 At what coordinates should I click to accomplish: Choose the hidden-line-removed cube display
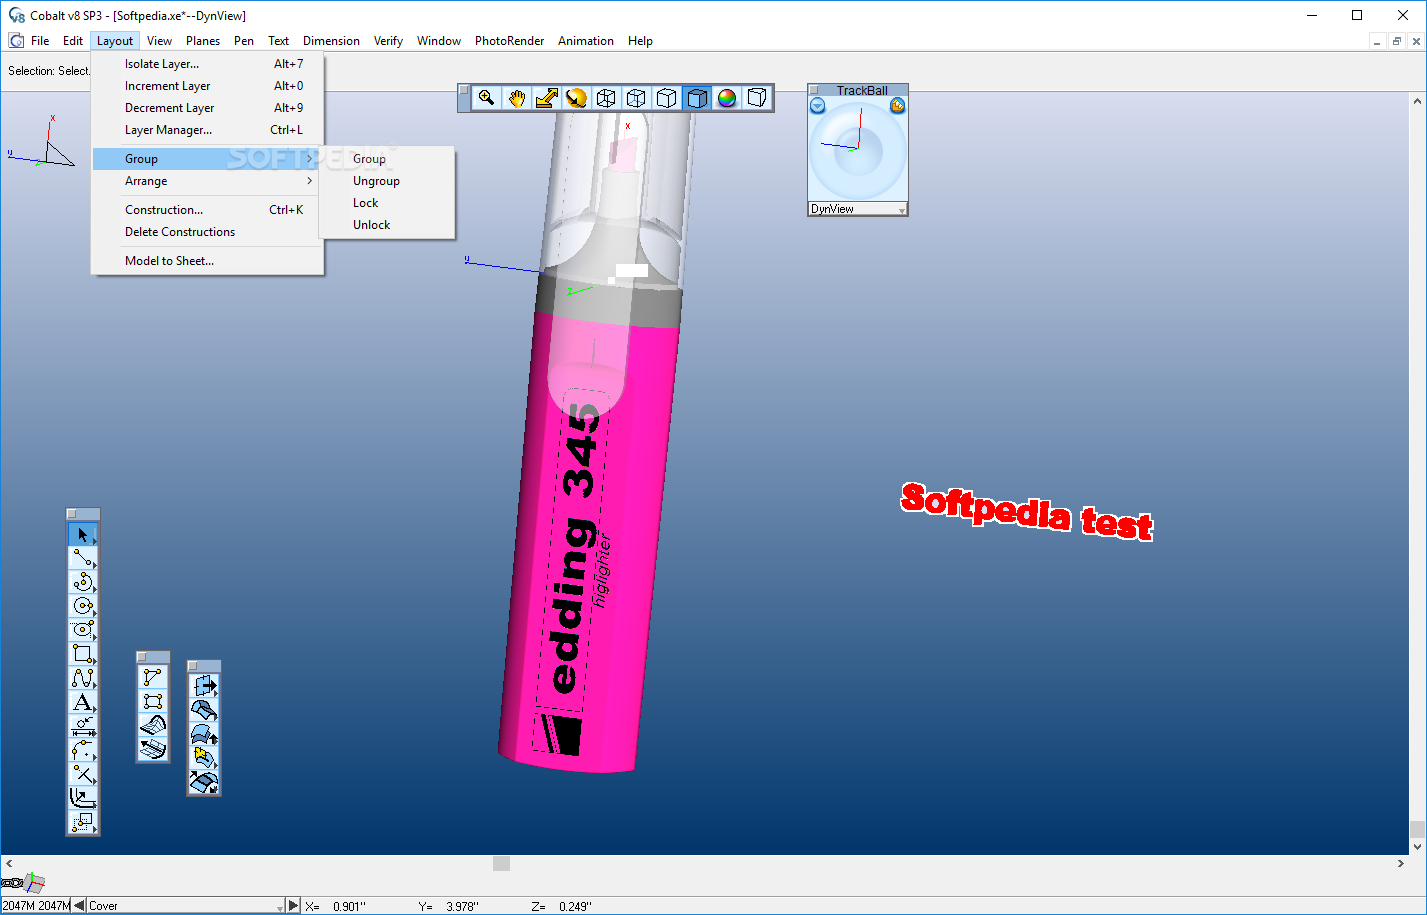pyautogui.click(x=666, y=98)
